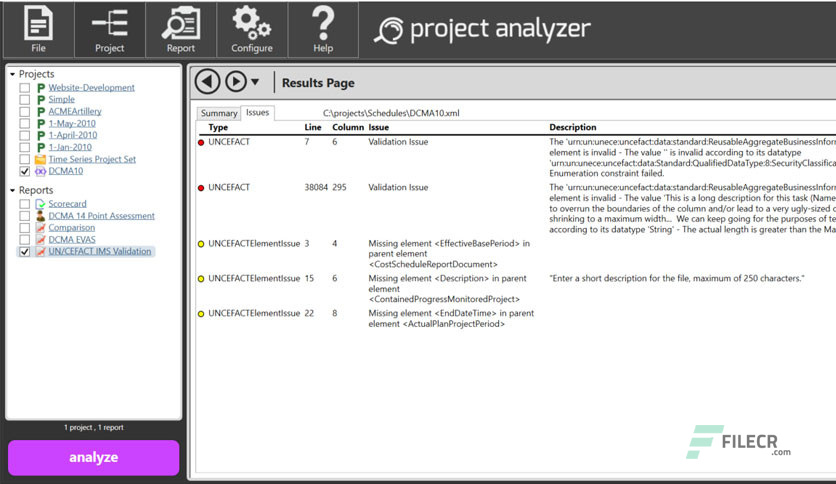The width and height of the screenshot is (836, 484).
Task: Sort by the Column header
Action: point(348,127)
